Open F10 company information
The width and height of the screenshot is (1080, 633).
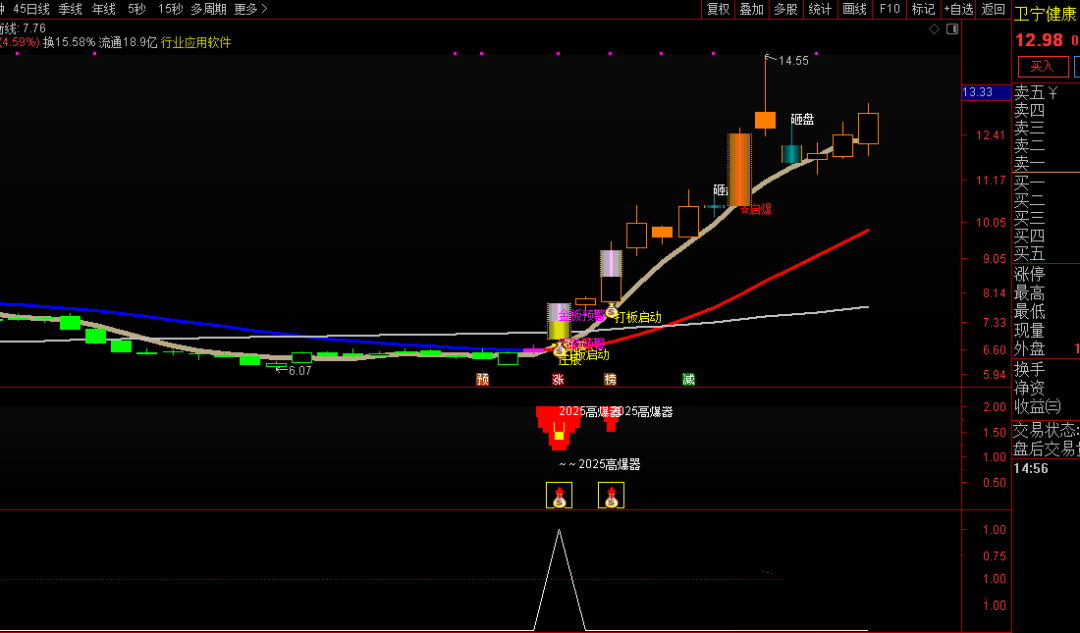coord(888,9)
